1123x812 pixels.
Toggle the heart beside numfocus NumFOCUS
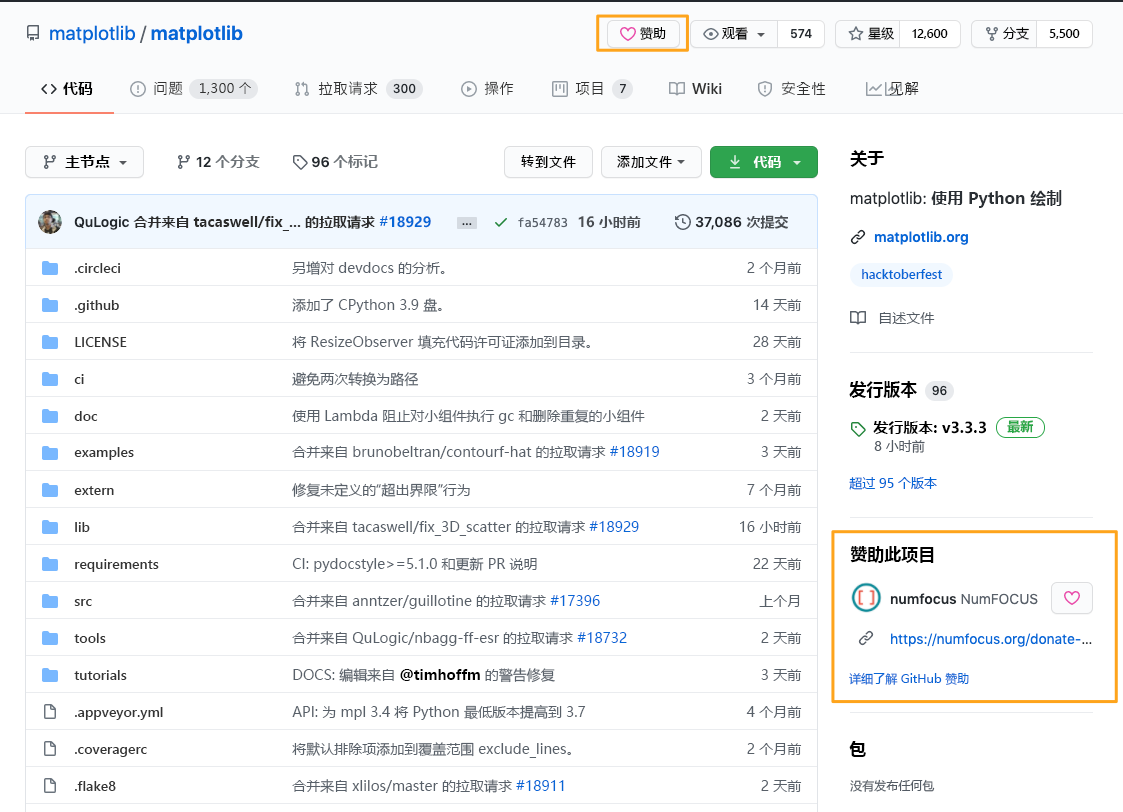pyautogui.click(x=1071, y=597)
